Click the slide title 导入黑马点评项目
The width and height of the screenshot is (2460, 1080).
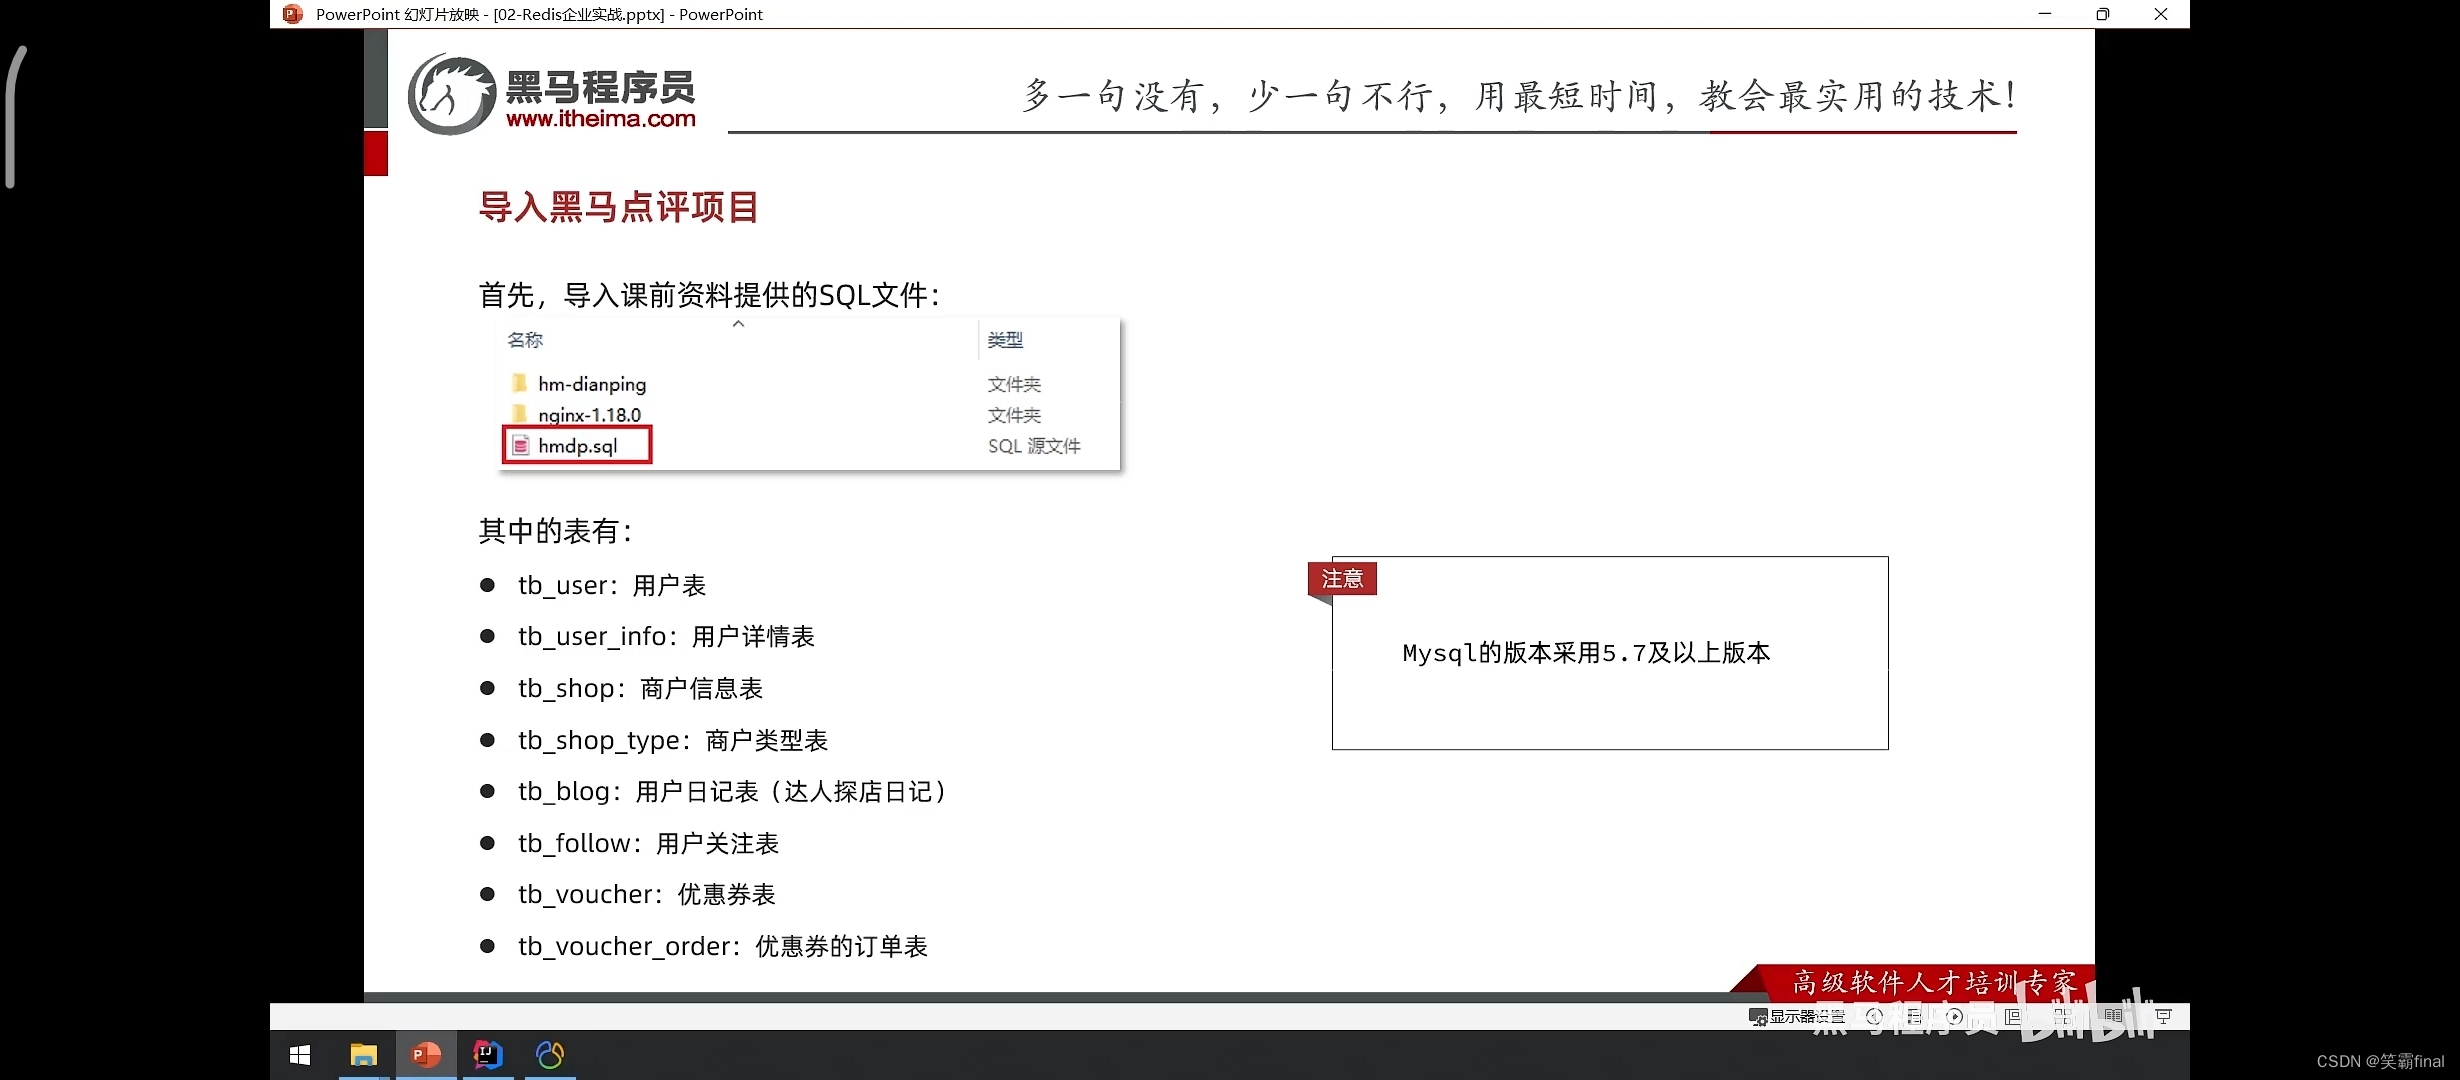pos(618,207)
